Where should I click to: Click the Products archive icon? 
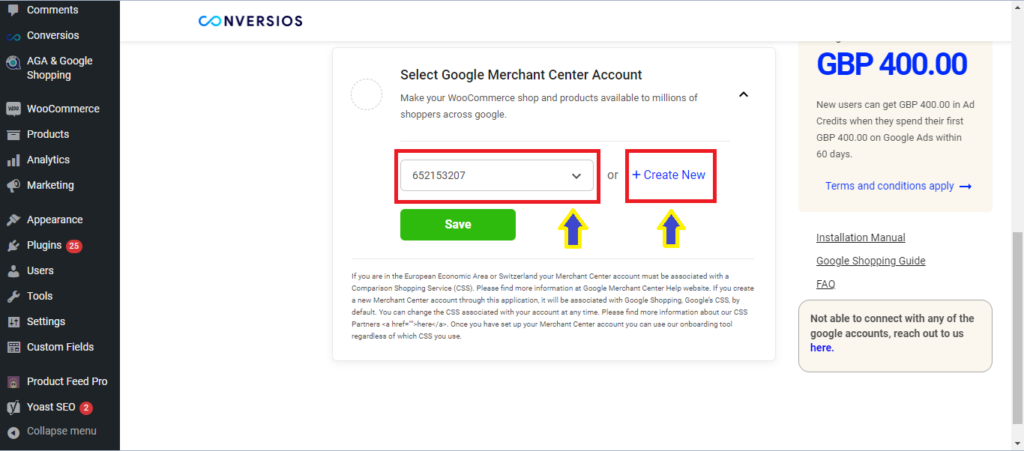(13, 134)
